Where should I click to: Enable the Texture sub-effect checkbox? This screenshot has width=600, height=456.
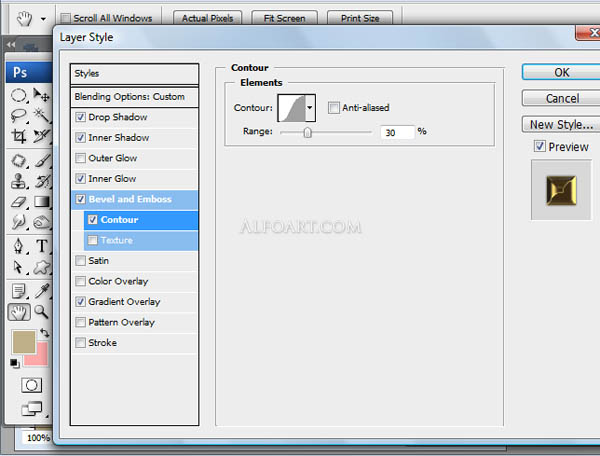[93, 240]
